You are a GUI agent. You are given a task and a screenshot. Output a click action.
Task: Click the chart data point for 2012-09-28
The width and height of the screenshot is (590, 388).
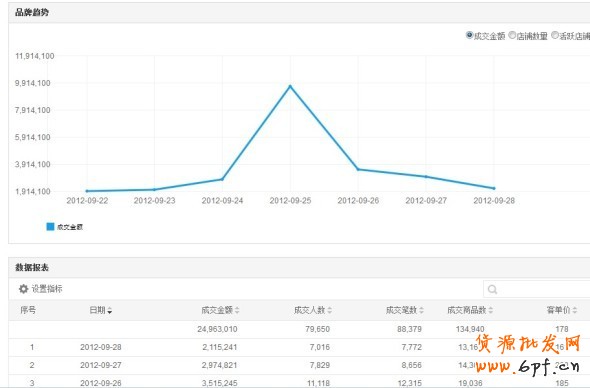494,188
